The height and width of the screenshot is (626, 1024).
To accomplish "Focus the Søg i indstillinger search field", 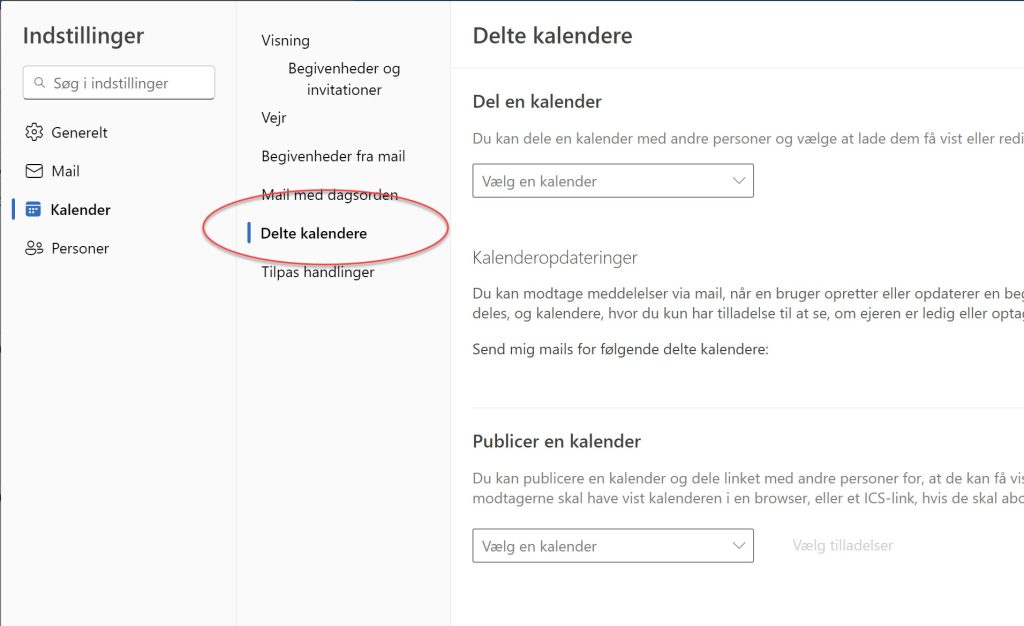I will tap(119, 83).
